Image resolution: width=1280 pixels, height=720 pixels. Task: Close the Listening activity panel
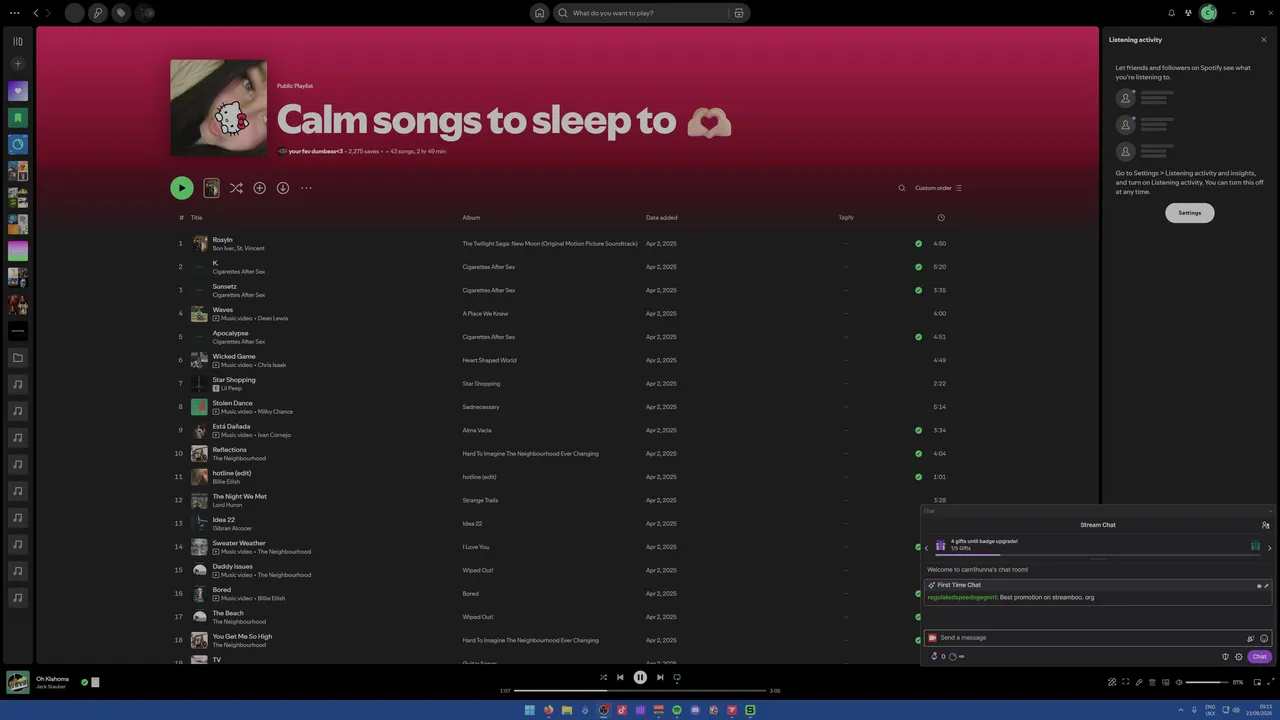coord(1263,40)
